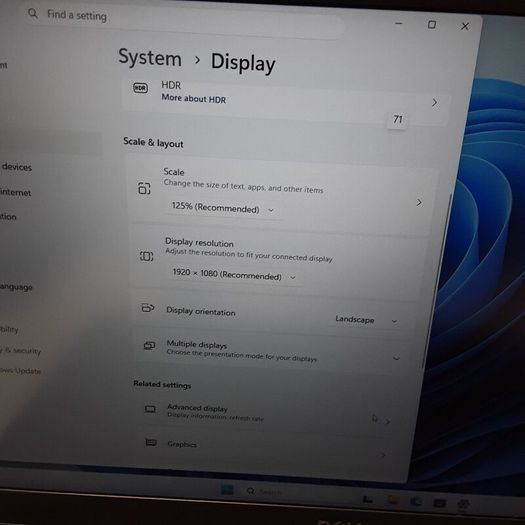Open the 1920 × 1080 resolution dropdown
Image resolution: width=525 pixels, height=525 pixels.
(234, 275)
